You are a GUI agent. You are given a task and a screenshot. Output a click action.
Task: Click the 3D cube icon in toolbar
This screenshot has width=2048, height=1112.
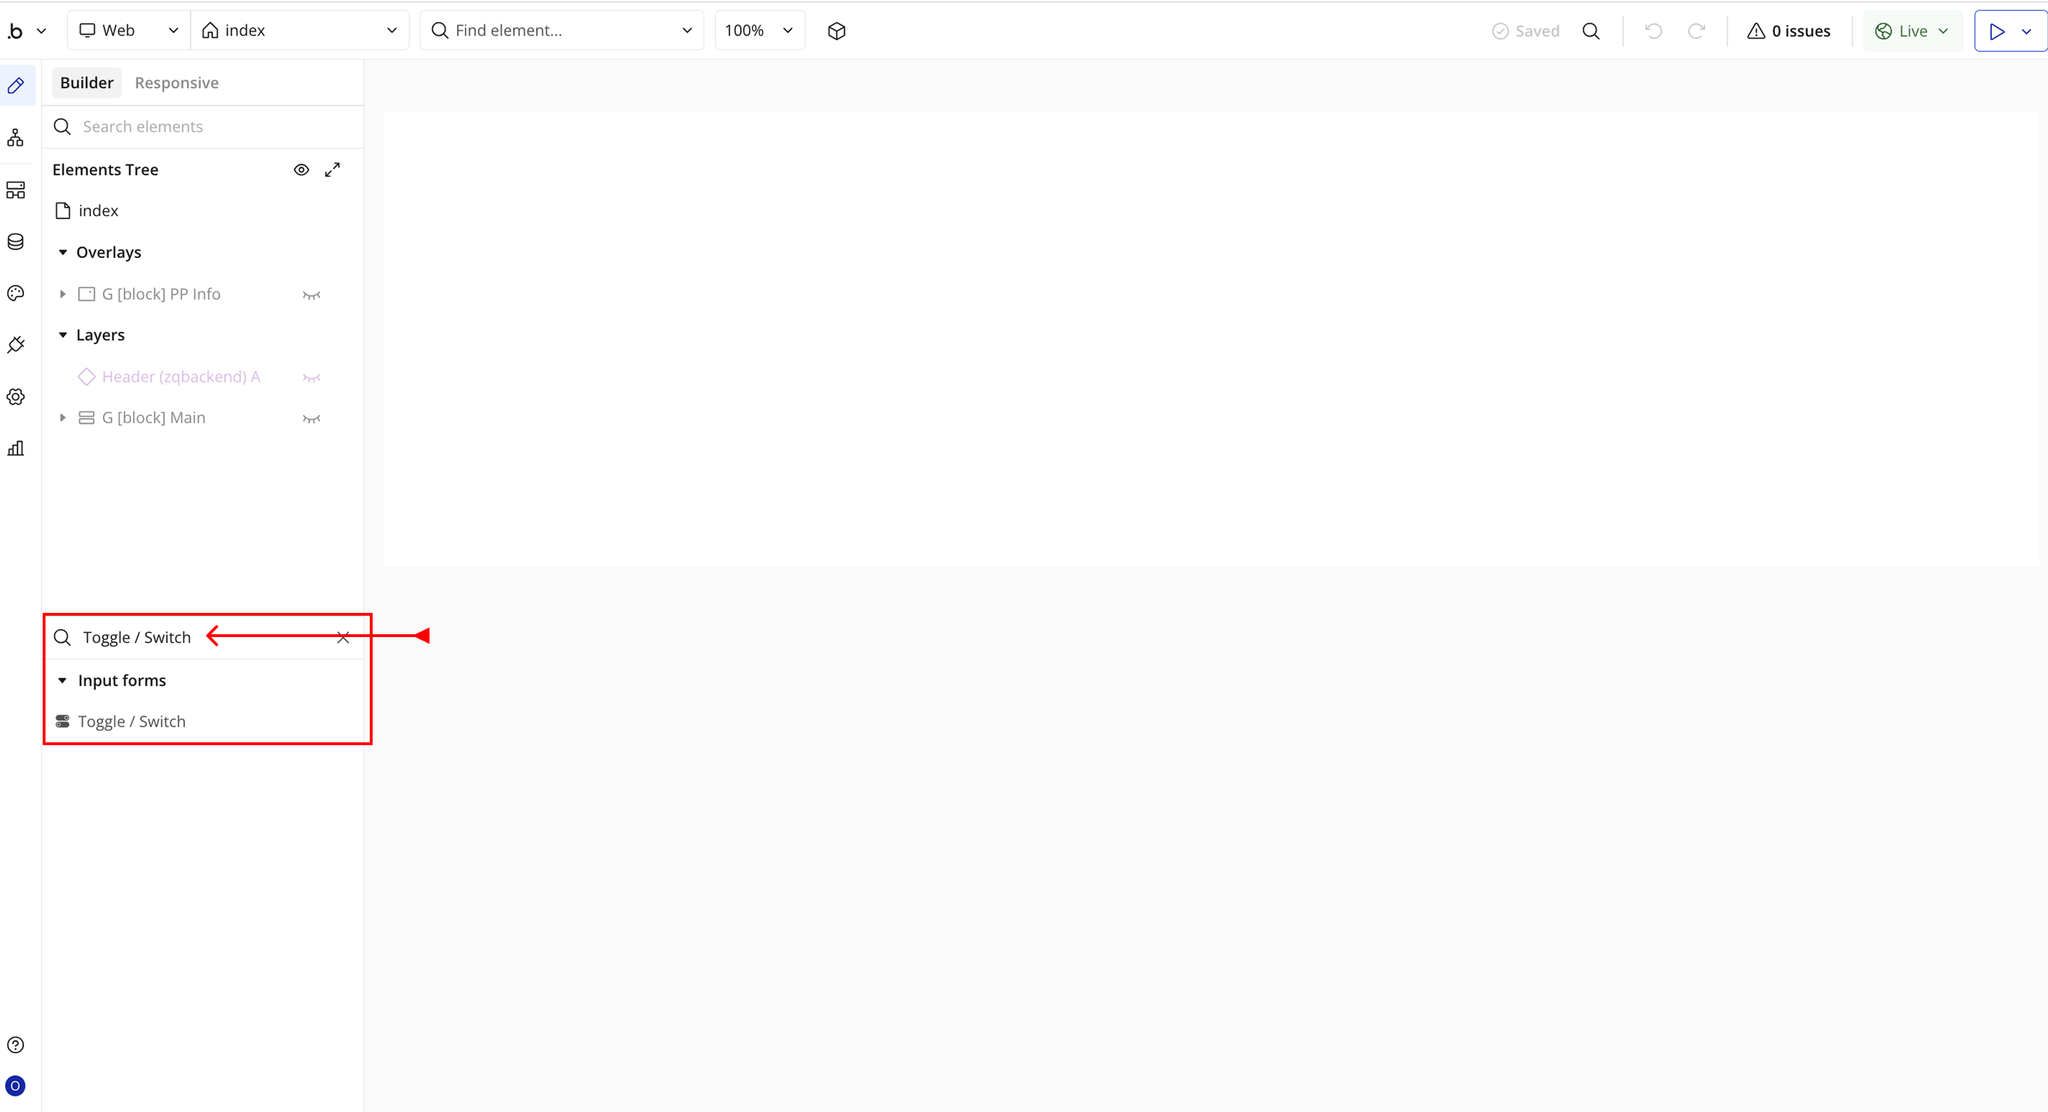(x=837, y=31)
